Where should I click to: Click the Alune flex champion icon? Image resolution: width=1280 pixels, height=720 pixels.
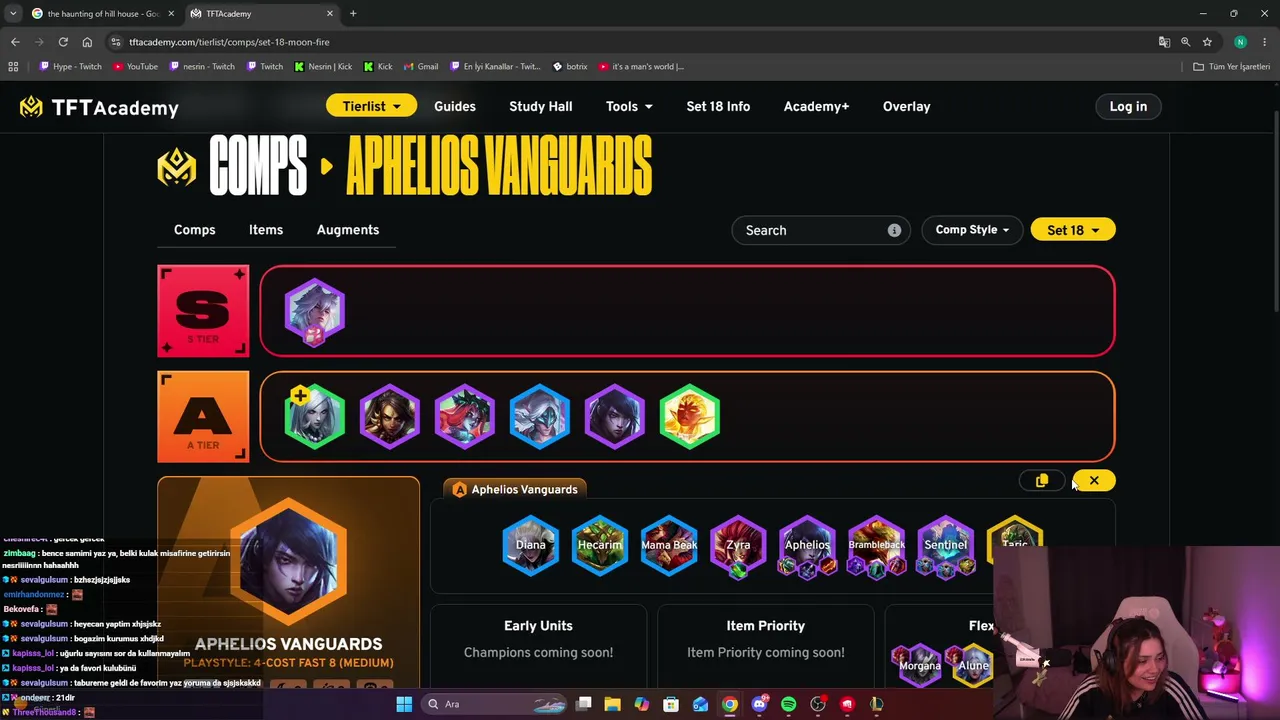[973, 666]
